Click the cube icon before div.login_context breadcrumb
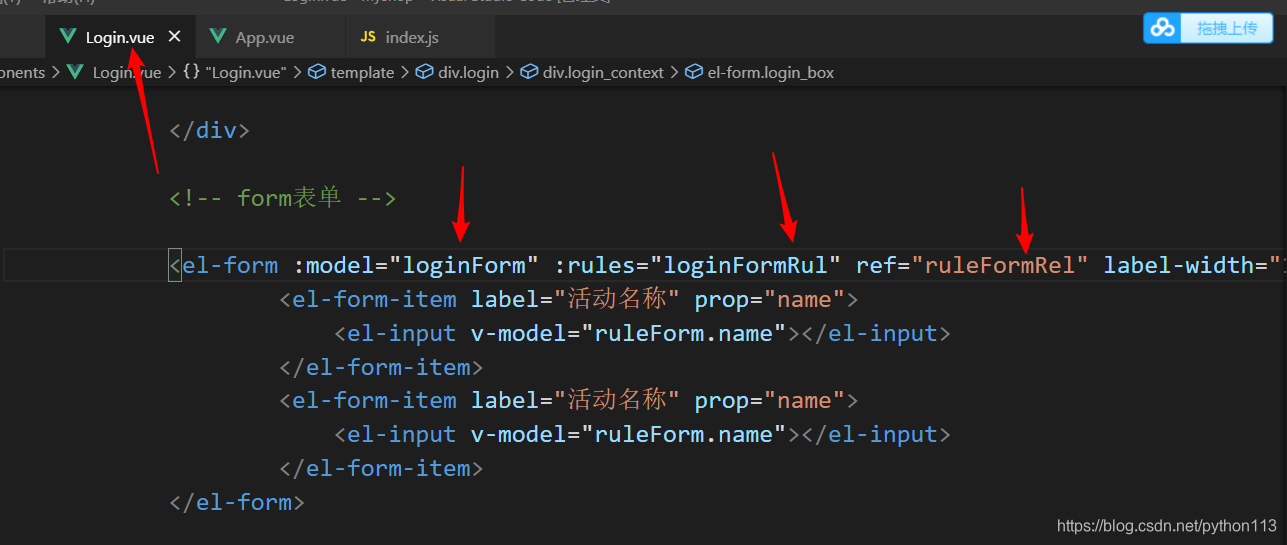Screen dimensions: 1287x545 (x=529, y=72)
